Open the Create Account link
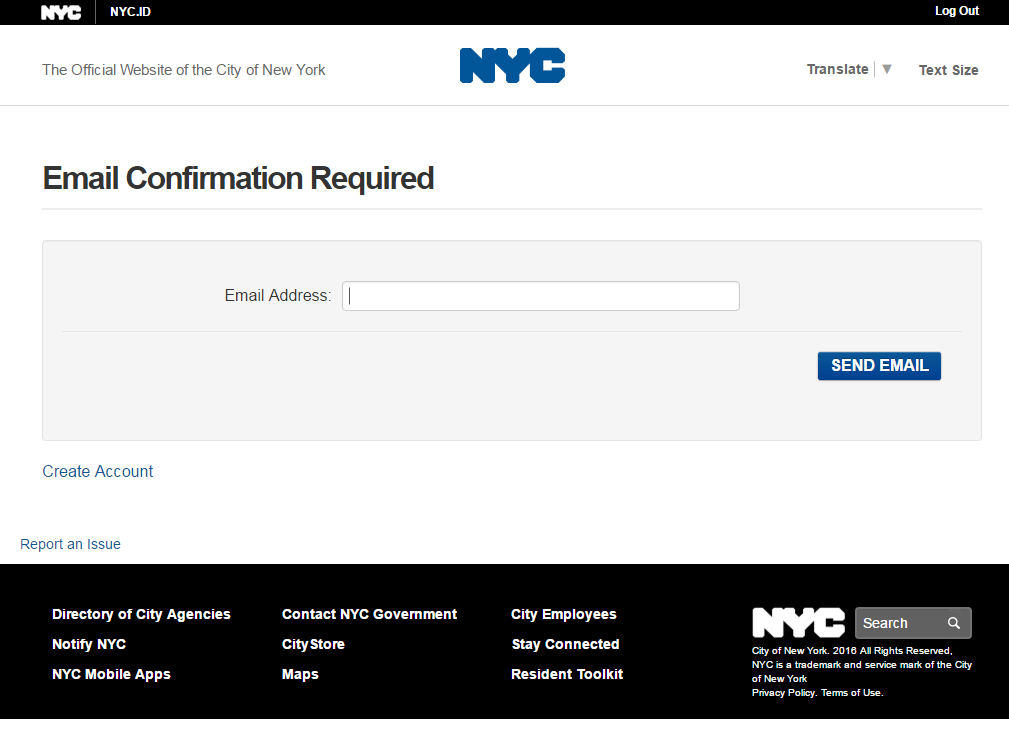Viewport: 1009px width, 741px height. coord(98,471)
